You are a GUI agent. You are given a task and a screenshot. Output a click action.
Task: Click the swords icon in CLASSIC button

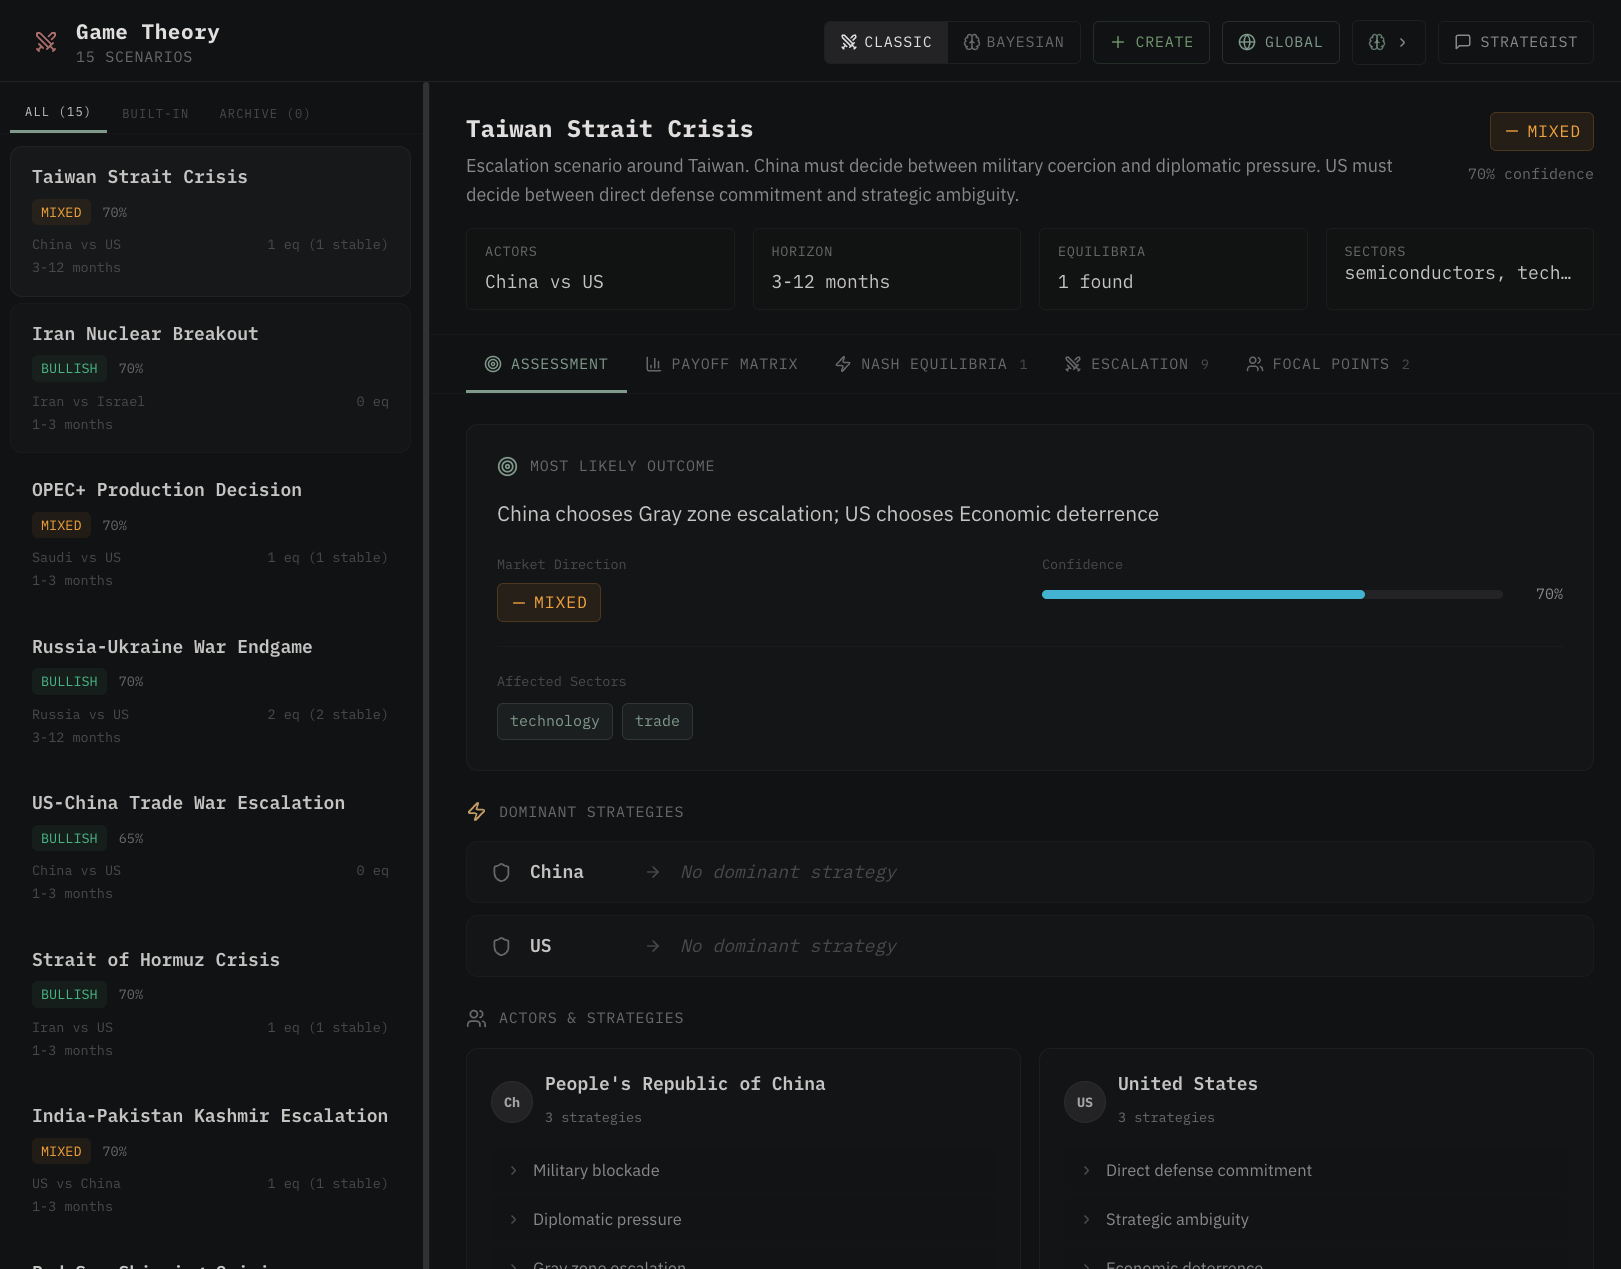point(849,42)
